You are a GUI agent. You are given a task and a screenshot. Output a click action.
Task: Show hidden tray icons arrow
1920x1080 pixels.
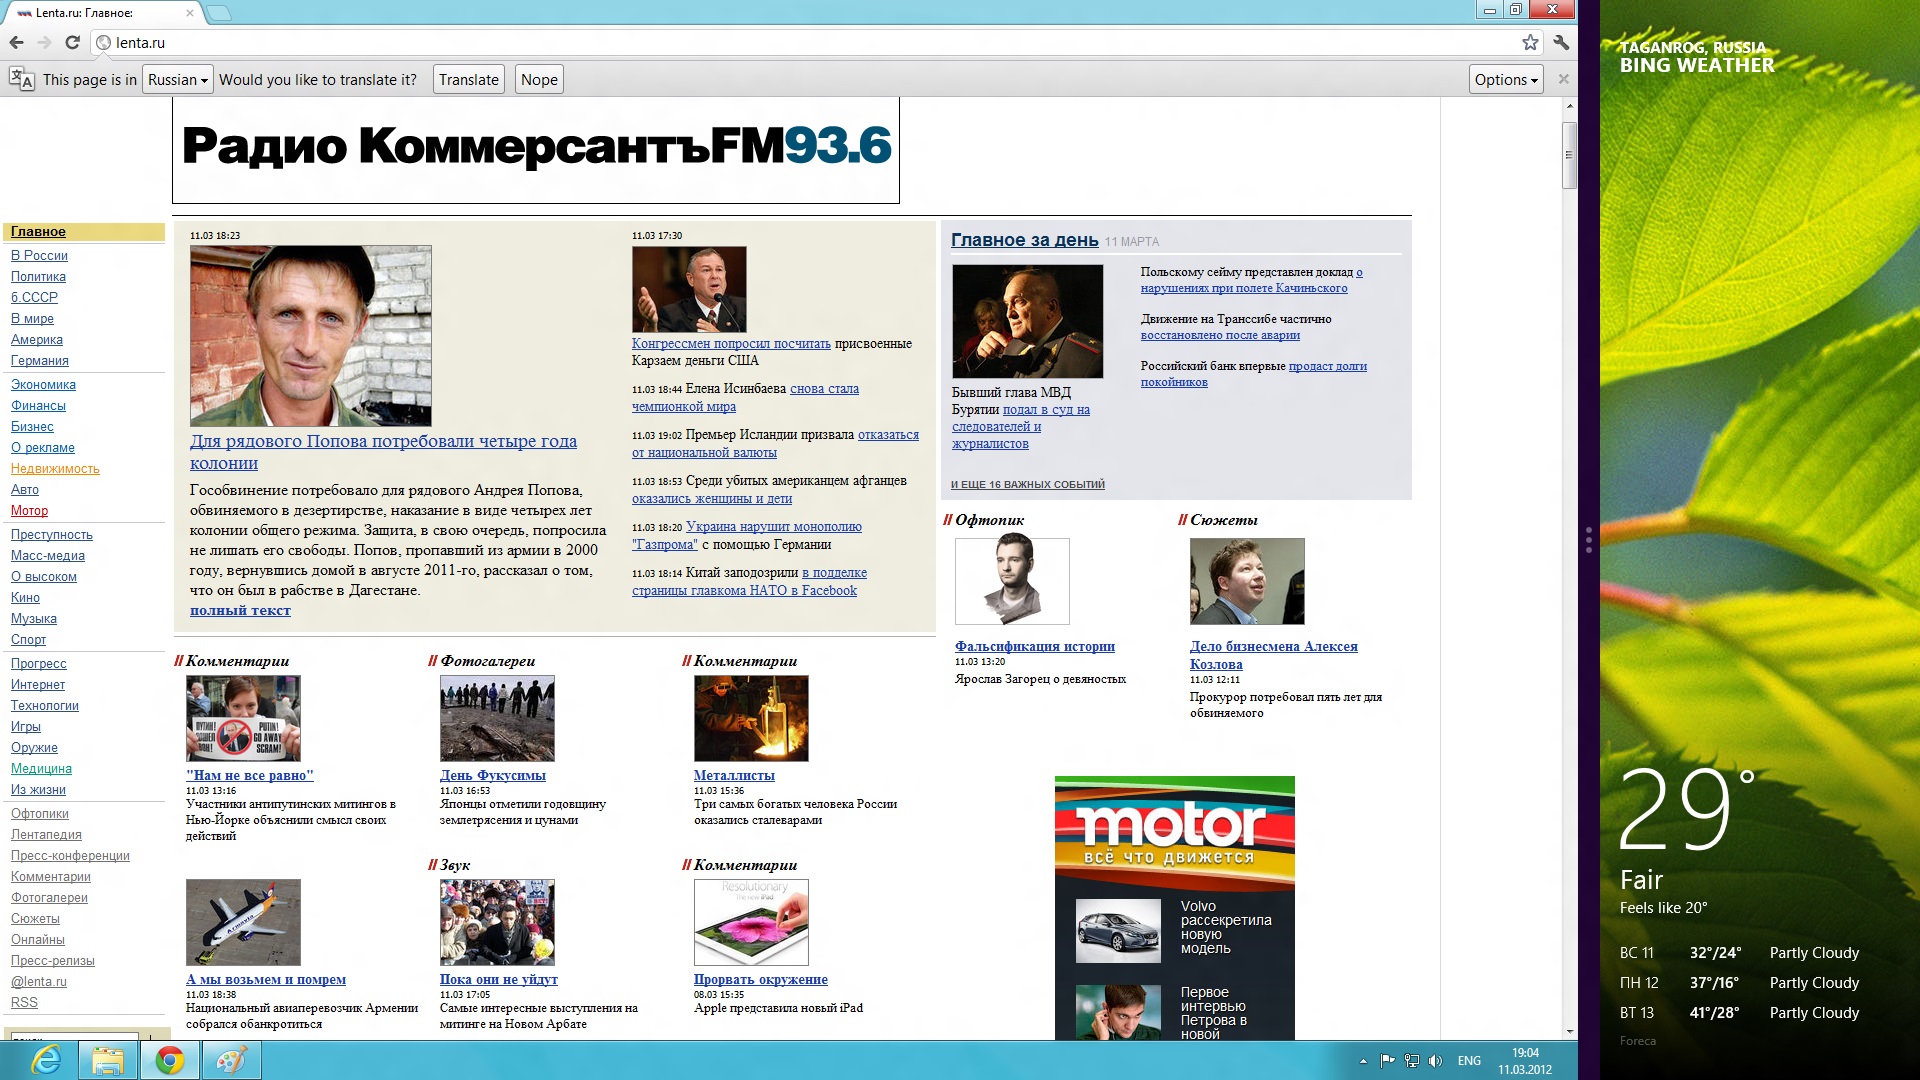[1363, 1061]
